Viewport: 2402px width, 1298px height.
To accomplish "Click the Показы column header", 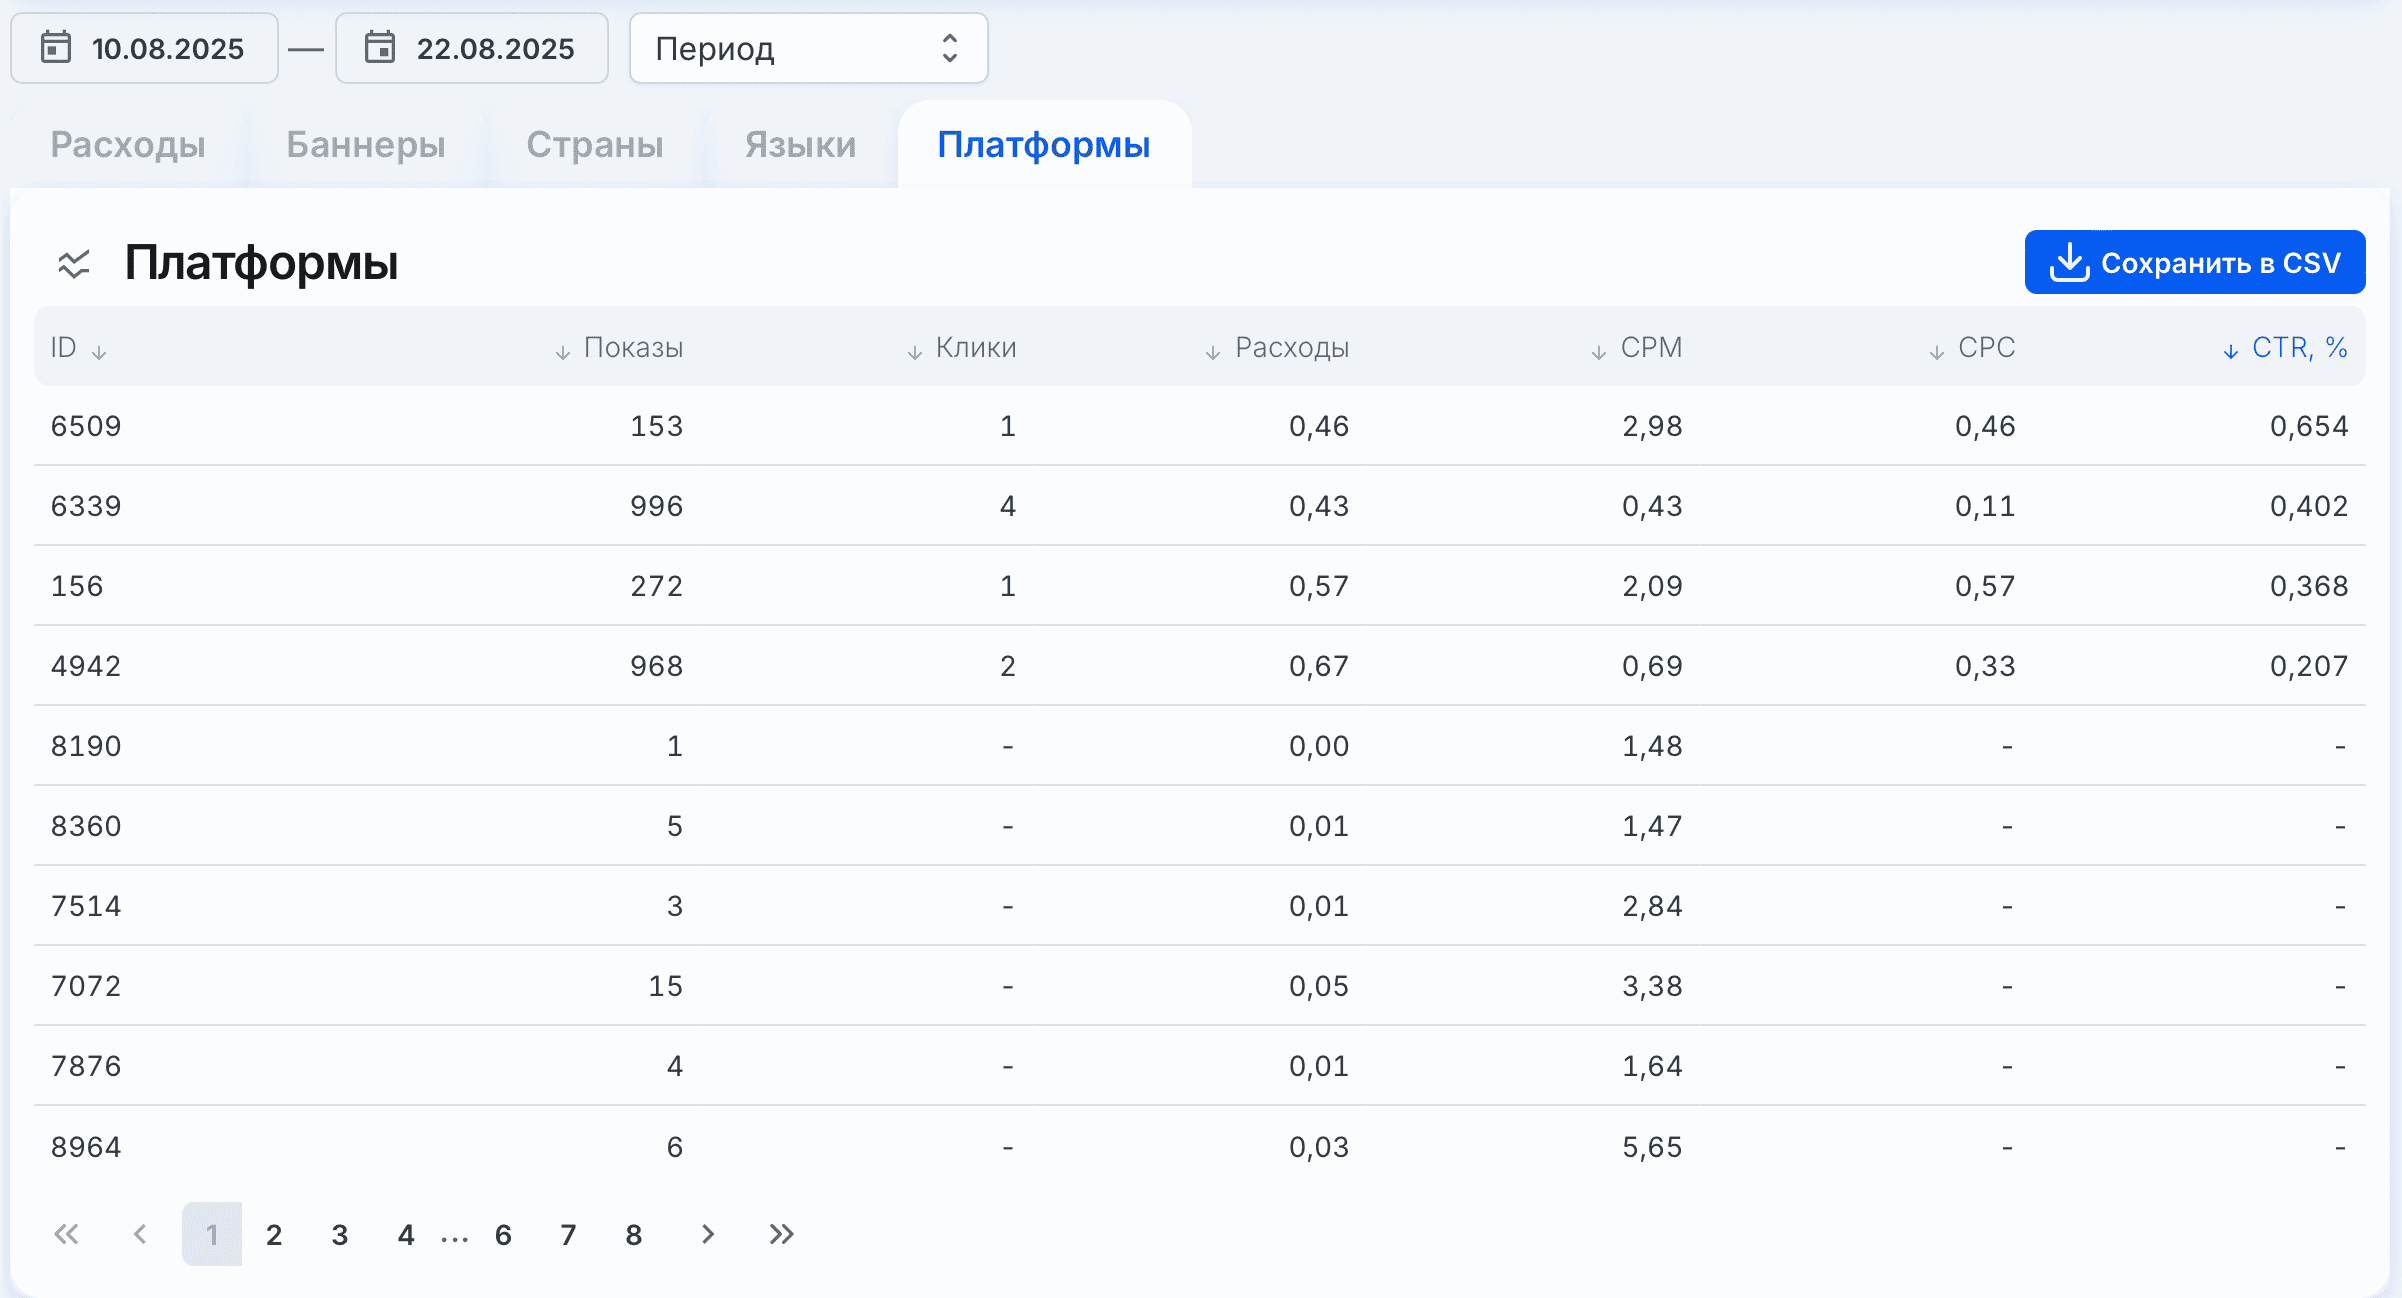I will [x=634, y=347].
